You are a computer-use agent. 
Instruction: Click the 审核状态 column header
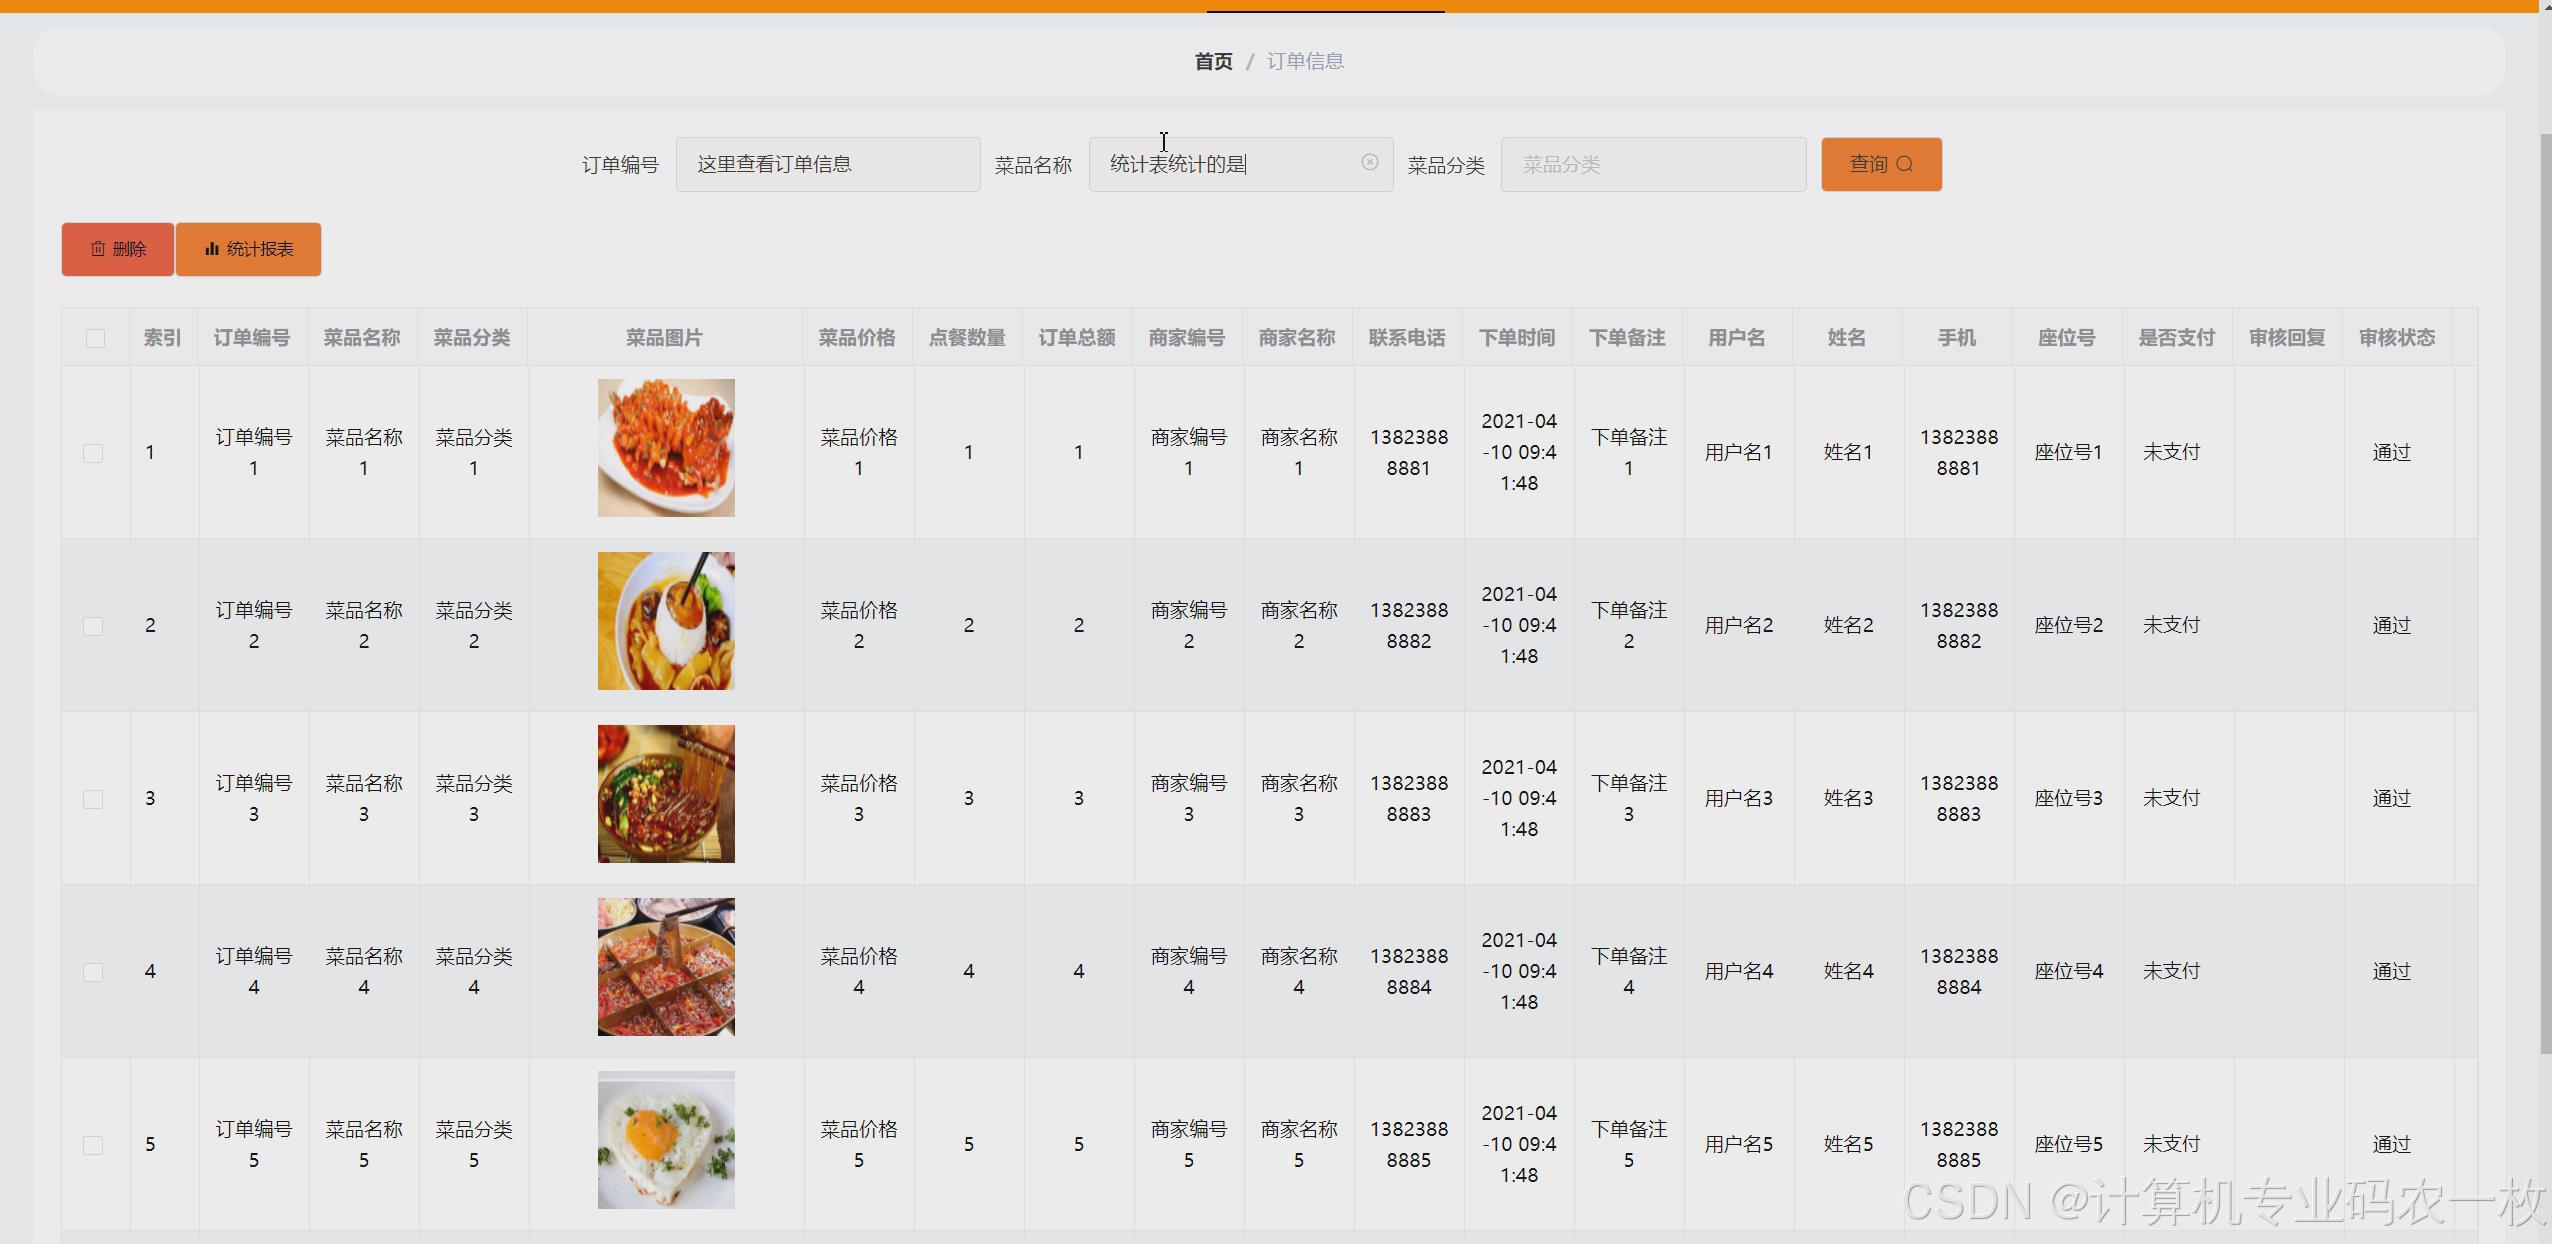pos(2397,338)
